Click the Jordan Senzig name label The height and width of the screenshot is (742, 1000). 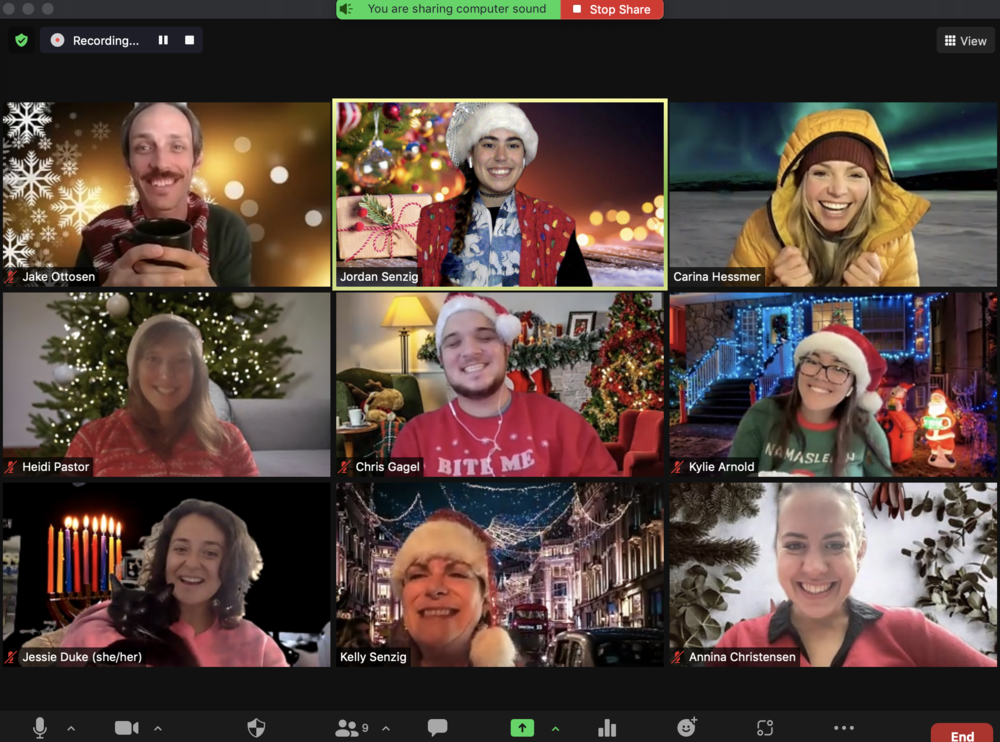coord(379,276)
